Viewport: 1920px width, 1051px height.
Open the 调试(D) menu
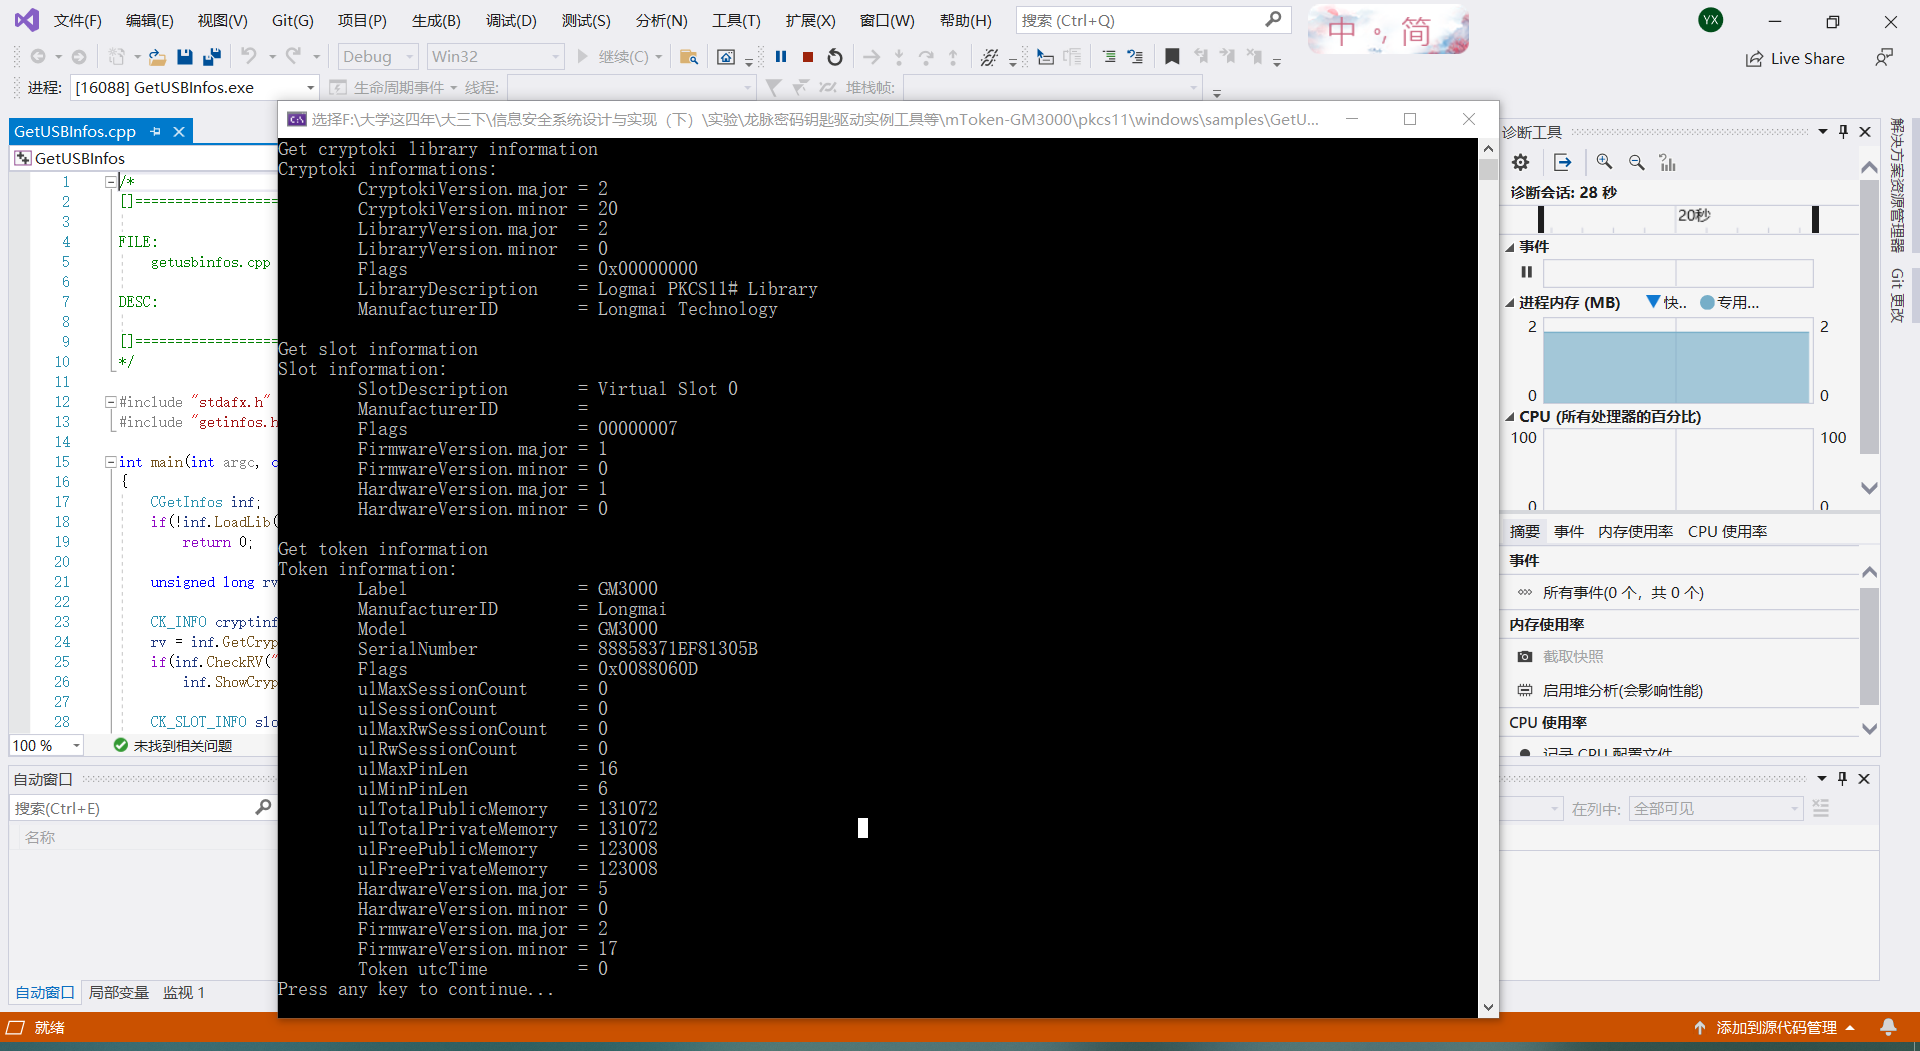tap(511, 20)
